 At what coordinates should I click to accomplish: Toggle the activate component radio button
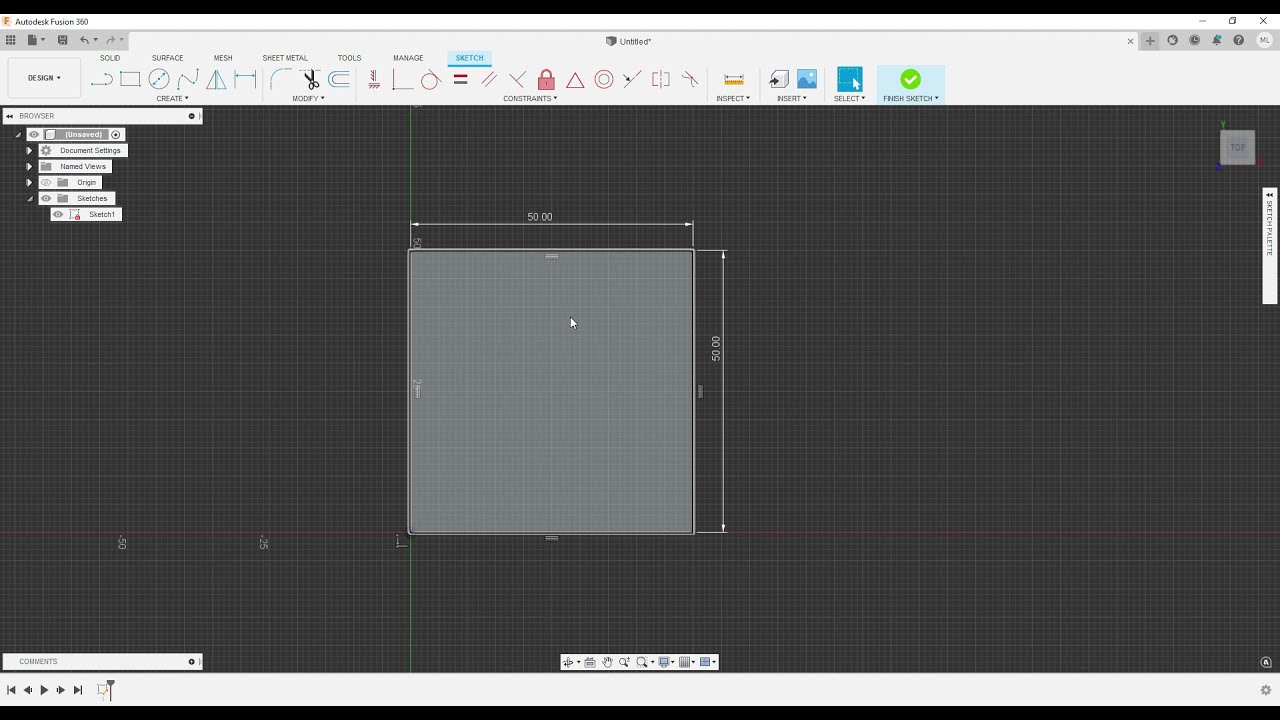coord(116,134)
